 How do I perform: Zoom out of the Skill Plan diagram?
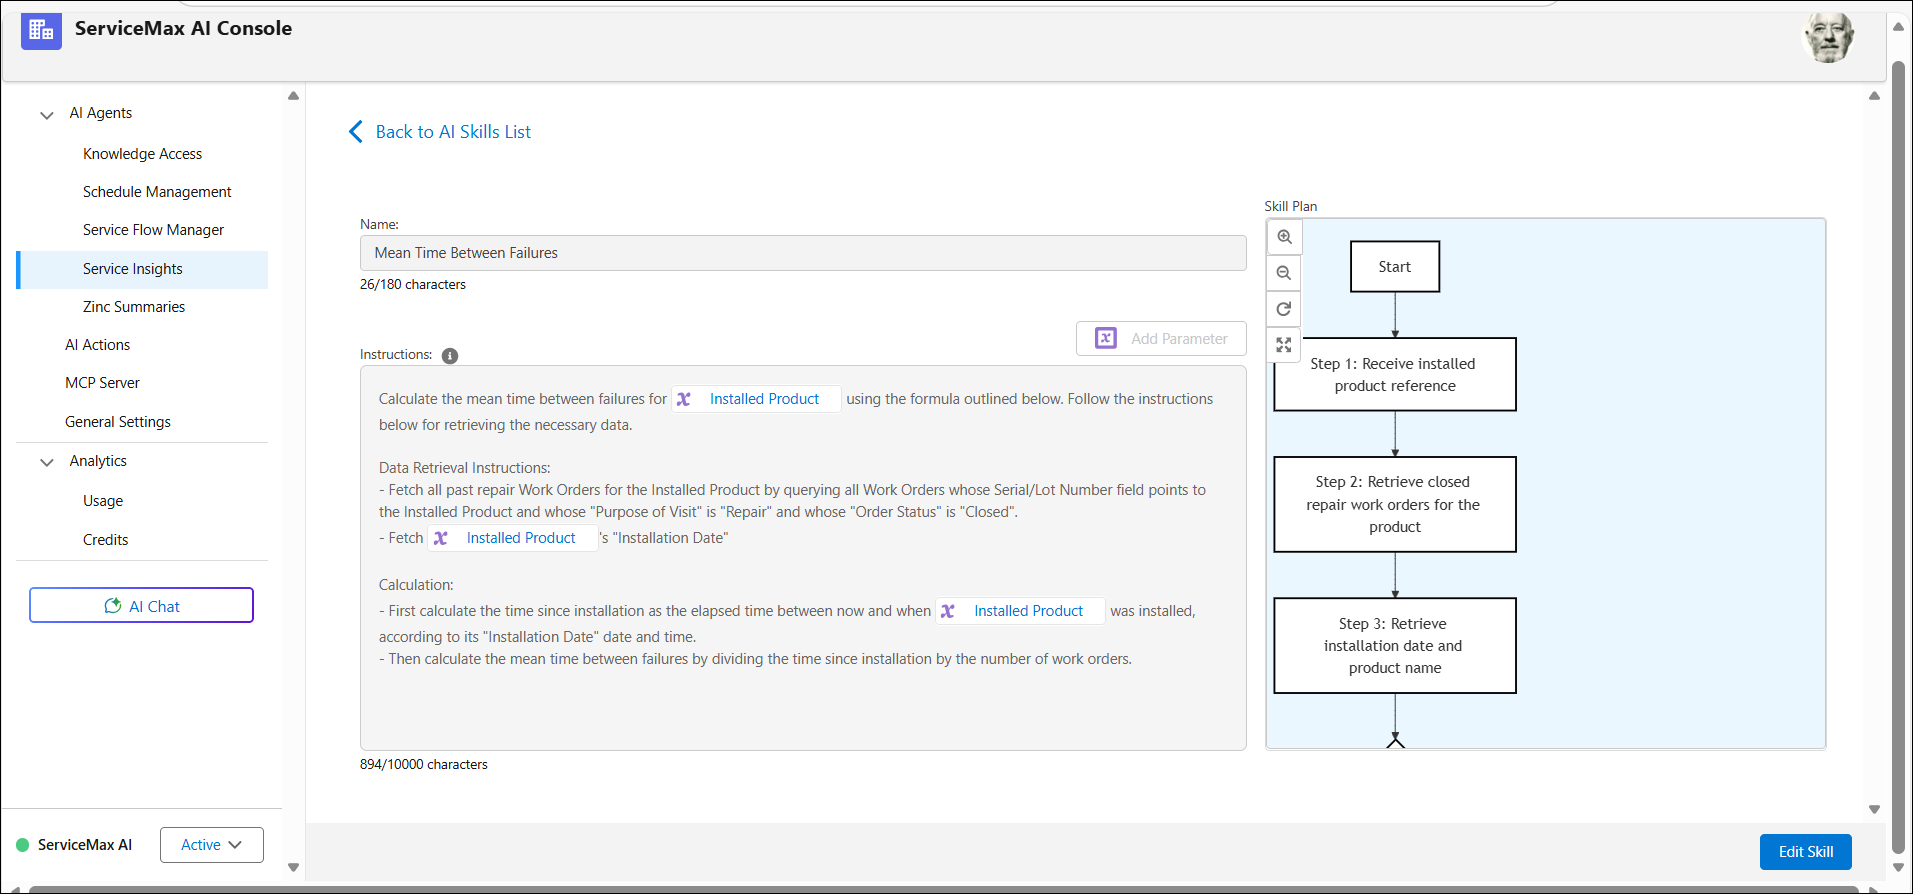[x=1284, y=273]
